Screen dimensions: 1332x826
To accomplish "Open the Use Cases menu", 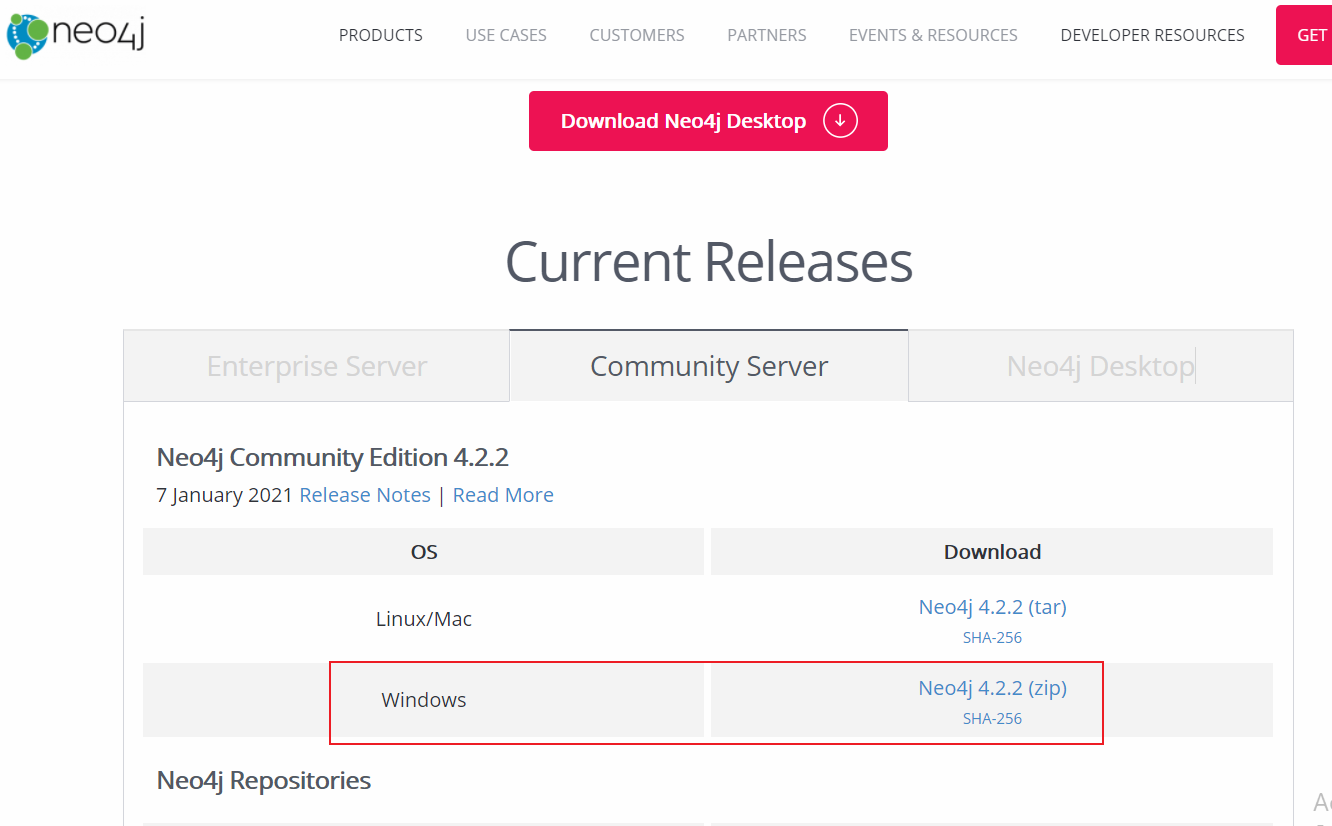I will pos(506,35).
